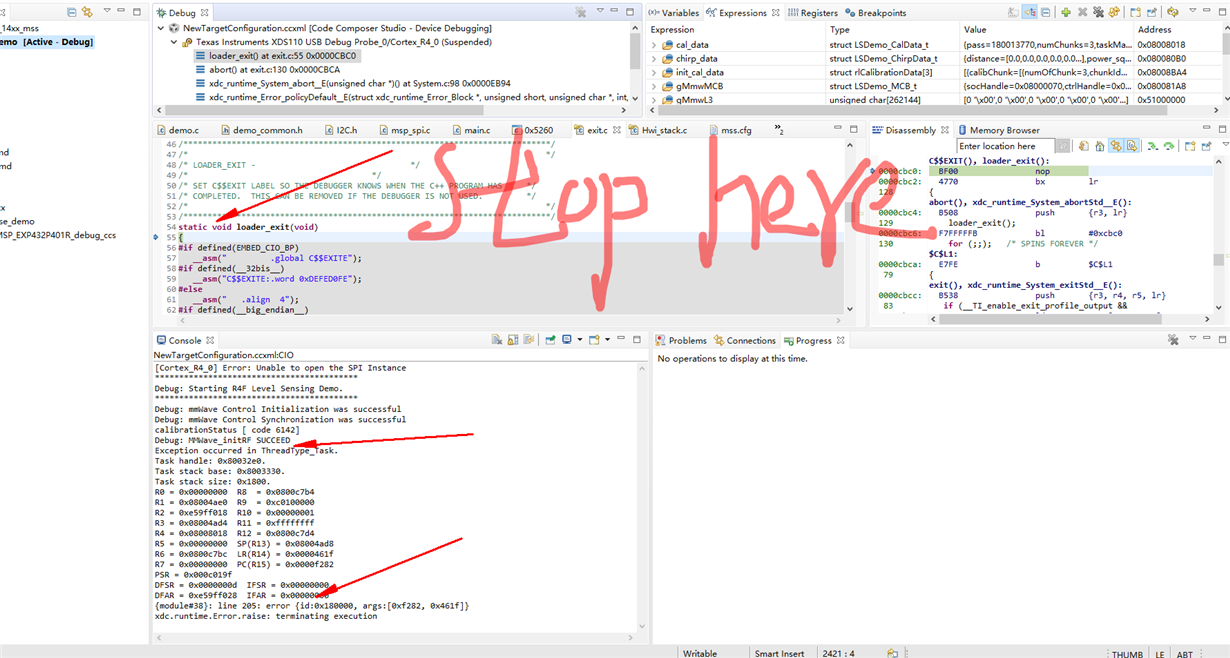Click Collapse All icon in Expressions view
1230x658 pixels.
(1045, 12)
